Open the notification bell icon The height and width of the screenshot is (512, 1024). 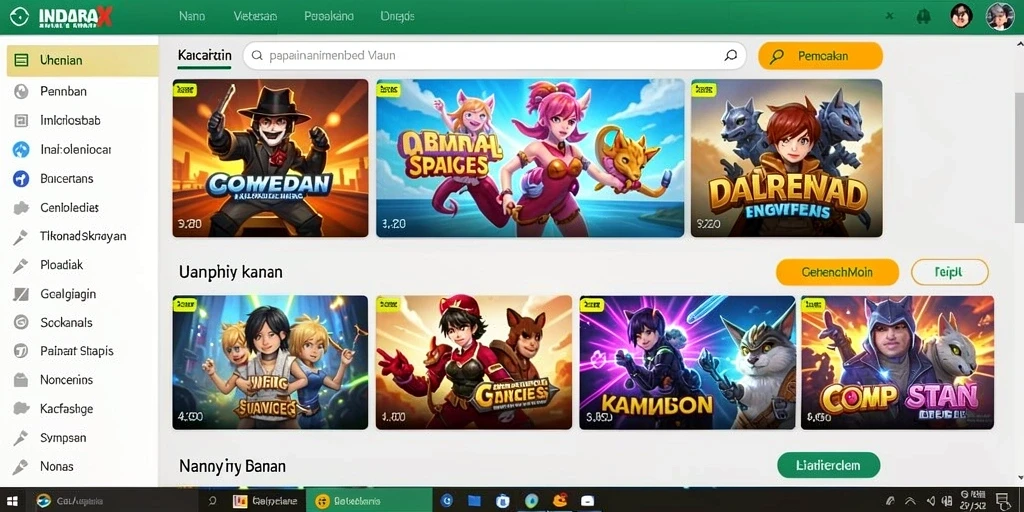tap(923, 16)
